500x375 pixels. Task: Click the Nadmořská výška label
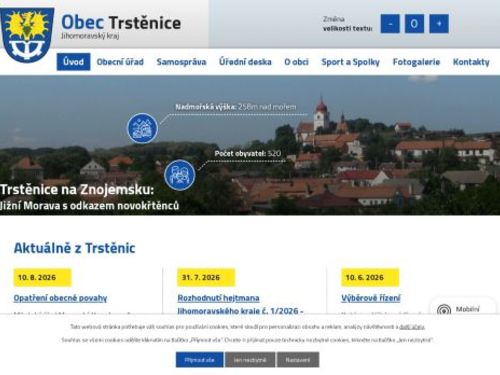click(x=206, y=107)
